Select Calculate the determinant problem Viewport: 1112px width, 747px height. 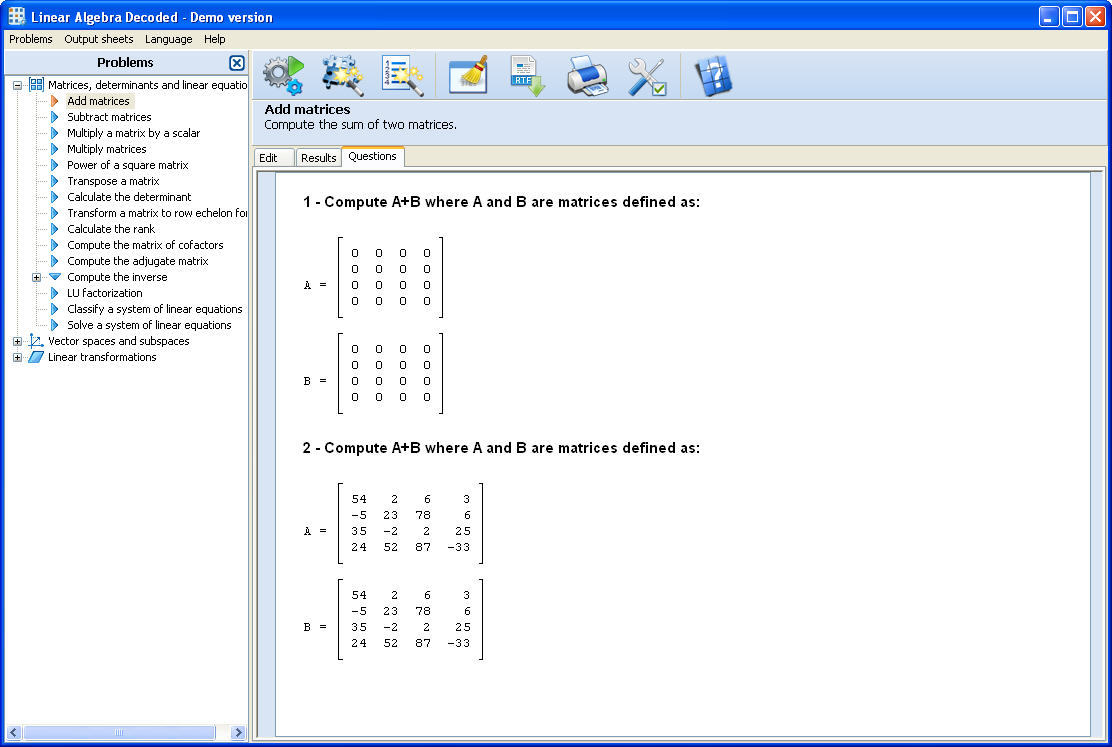[x=129, y=197]
